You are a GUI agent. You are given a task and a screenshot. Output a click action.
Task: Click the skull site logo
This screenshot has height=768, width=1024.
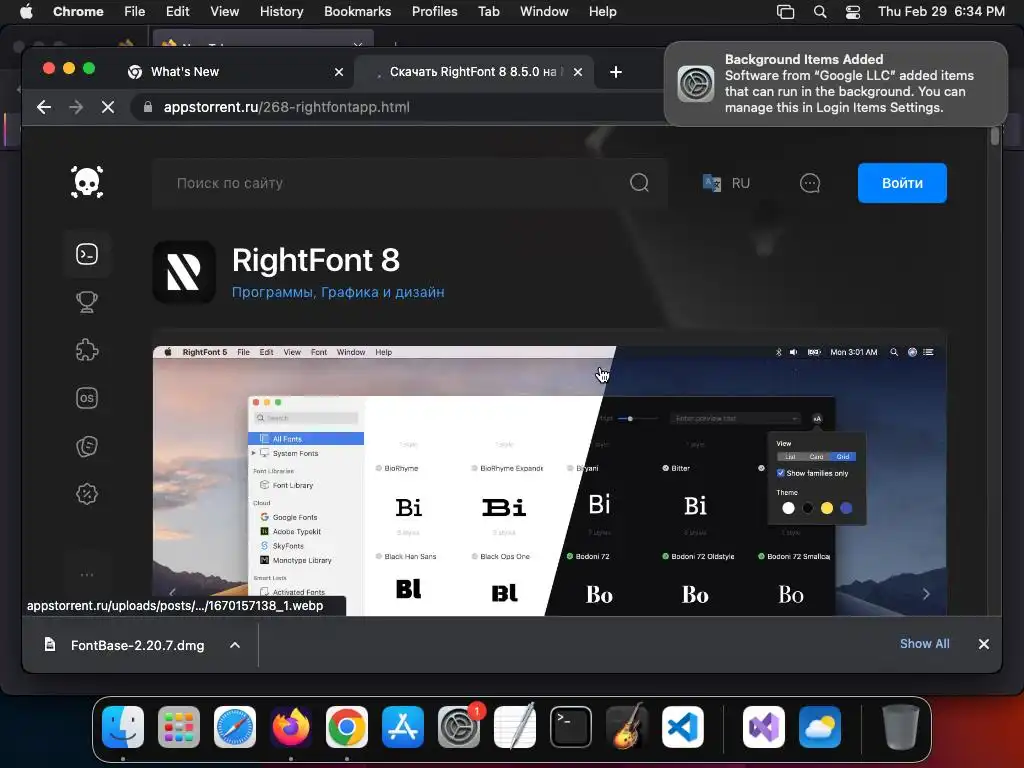coord(87,182)
